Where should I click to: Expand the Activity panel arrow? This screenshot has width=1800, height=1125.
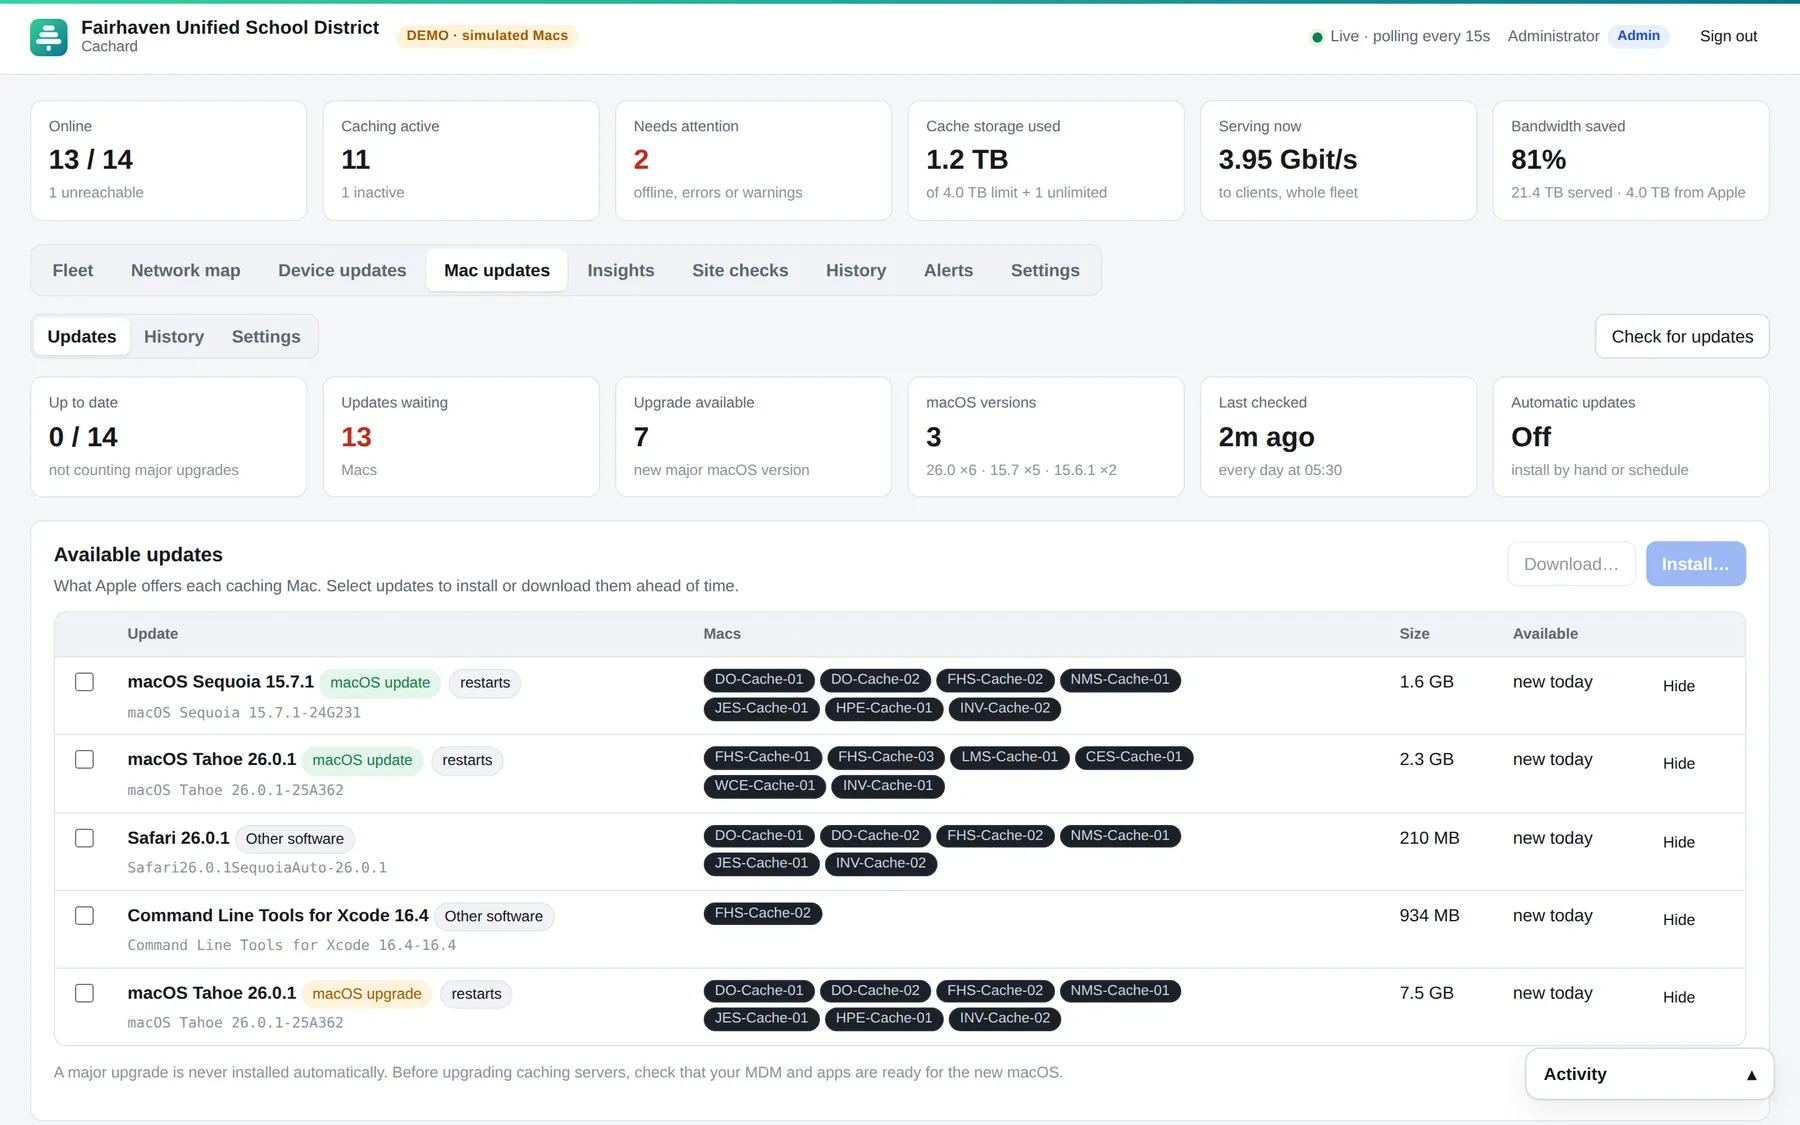(1751, 1075)
